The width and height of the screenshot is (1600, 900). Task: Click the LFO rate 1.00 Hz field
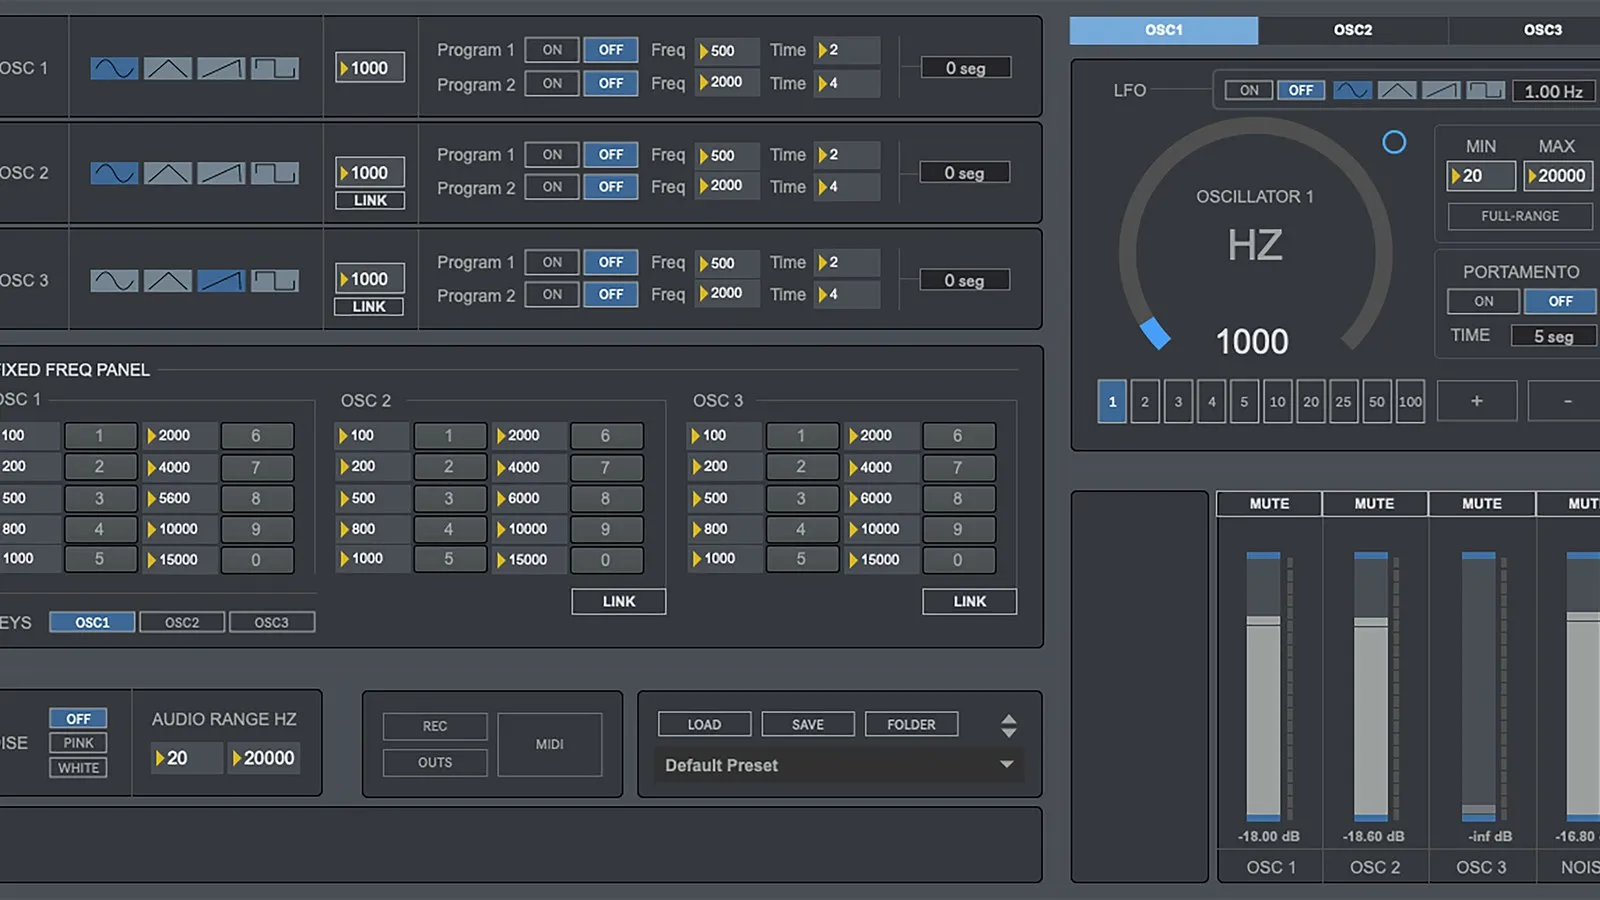pos(1553,91)
